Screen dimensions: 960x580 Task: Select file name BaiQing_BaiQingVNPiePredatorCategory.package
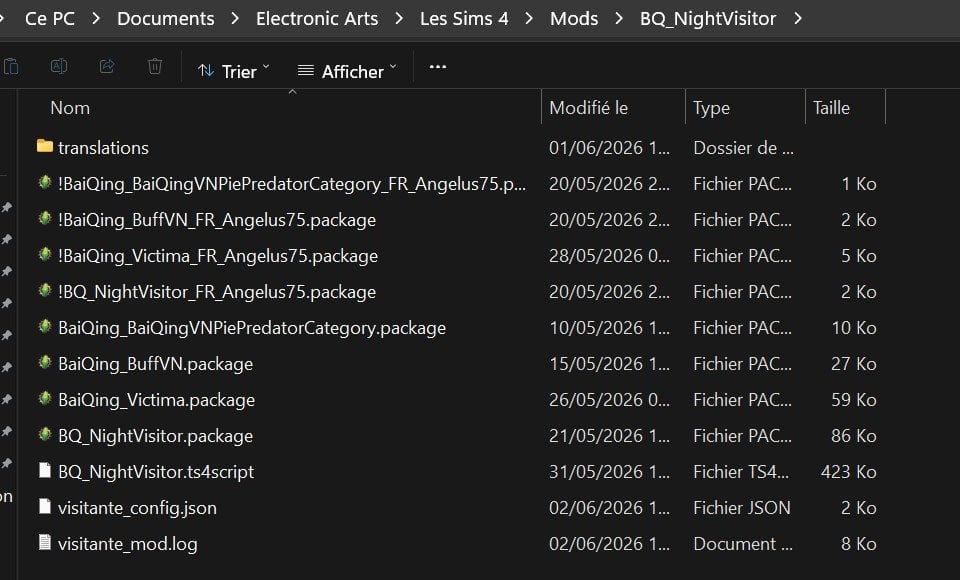click(252, 328)
